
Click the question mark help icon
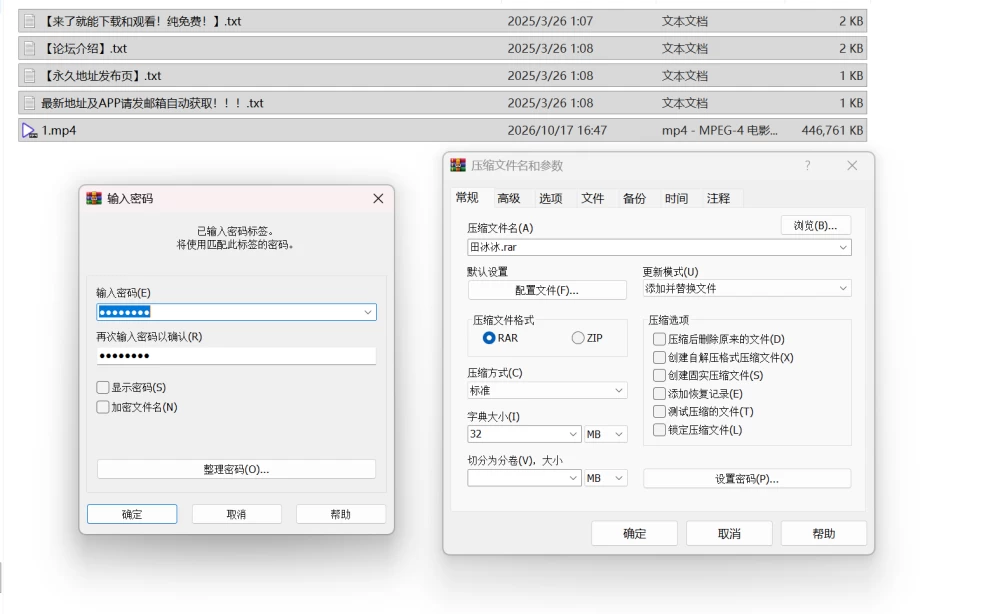pos(807,166)
